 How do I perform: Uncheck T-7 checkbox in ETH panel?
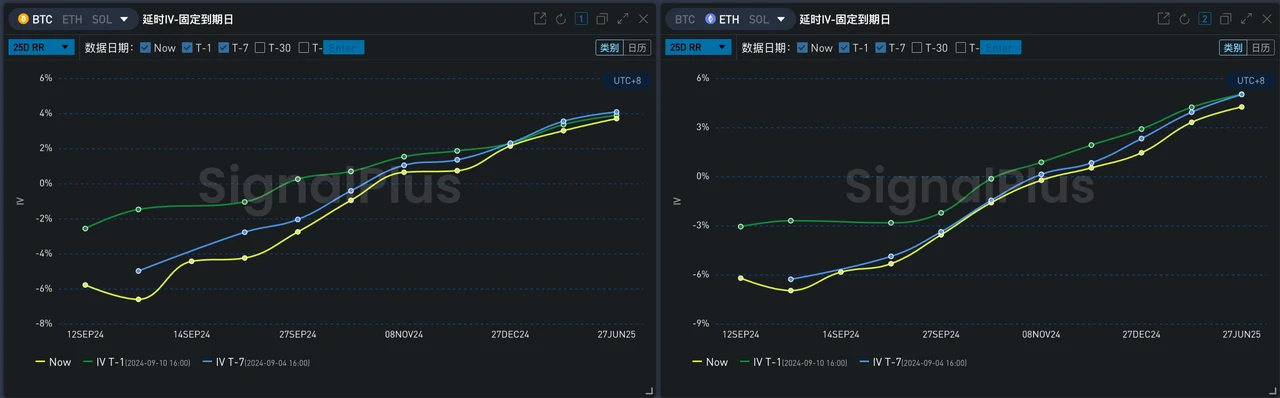pos(880,47)
